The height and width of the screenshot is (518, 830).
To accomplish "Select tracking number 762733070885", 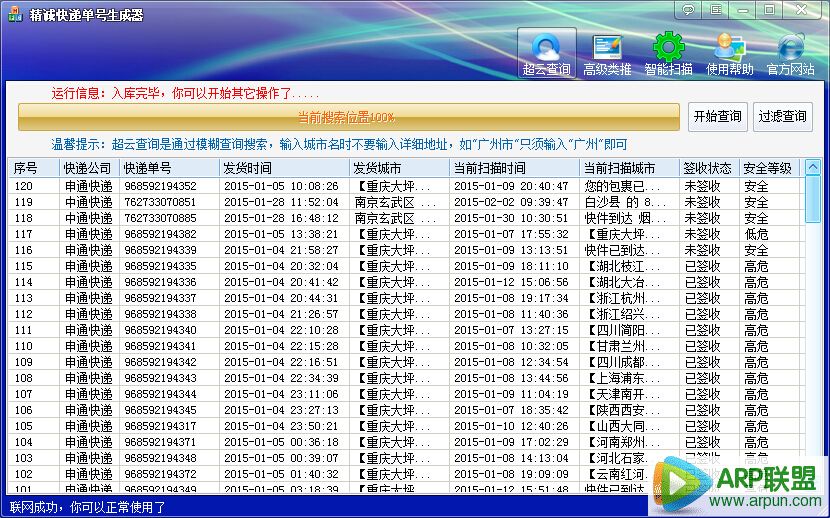I will point(160,218).
